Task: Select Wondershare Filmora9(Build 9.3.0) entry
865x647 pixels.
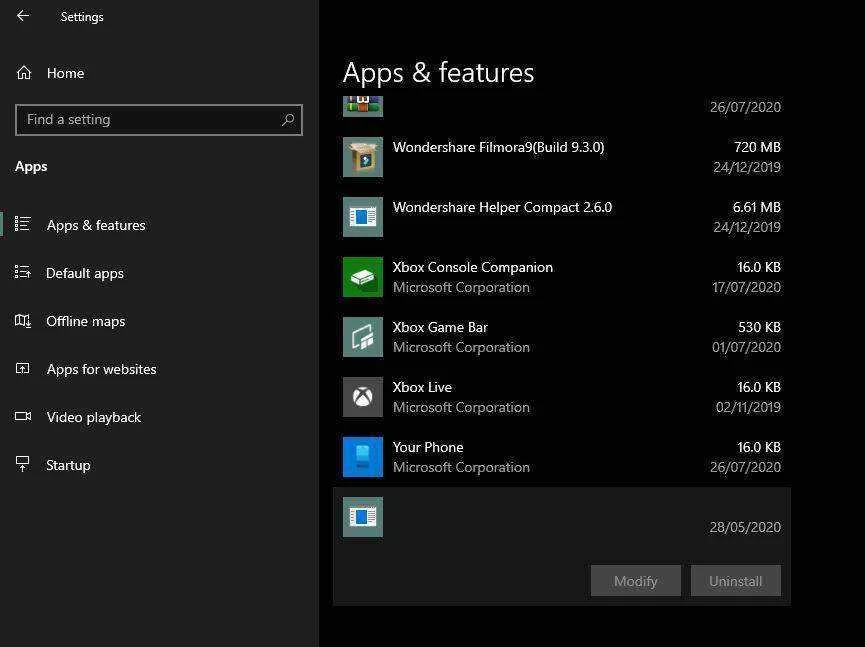Action: tap(562, 157)
